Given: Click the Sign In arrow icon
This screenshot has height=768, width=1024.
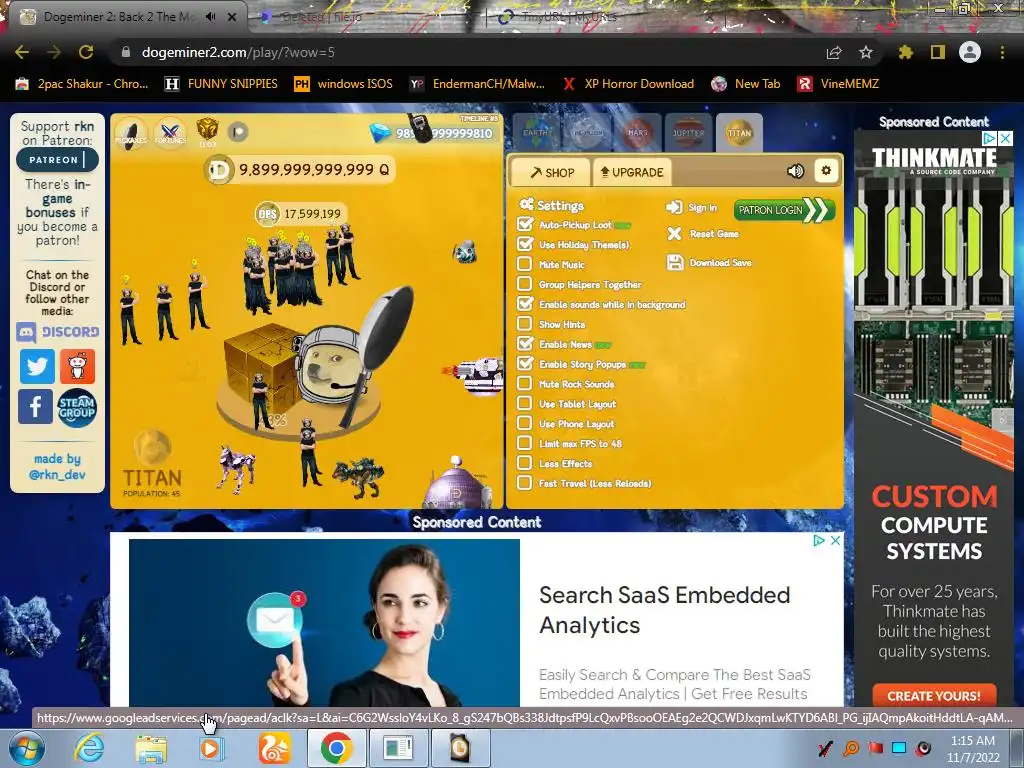Looking at the screenshot, I should (674, 208).
